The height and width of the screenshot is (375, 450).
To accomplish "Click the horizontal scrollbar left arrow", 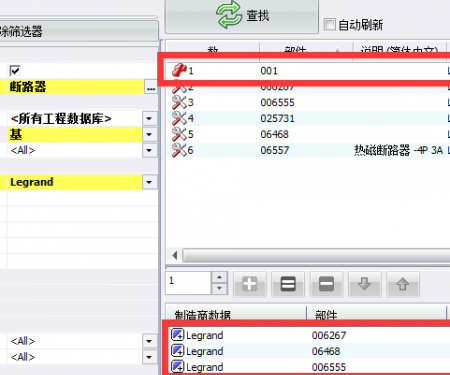I will (174, 256).
